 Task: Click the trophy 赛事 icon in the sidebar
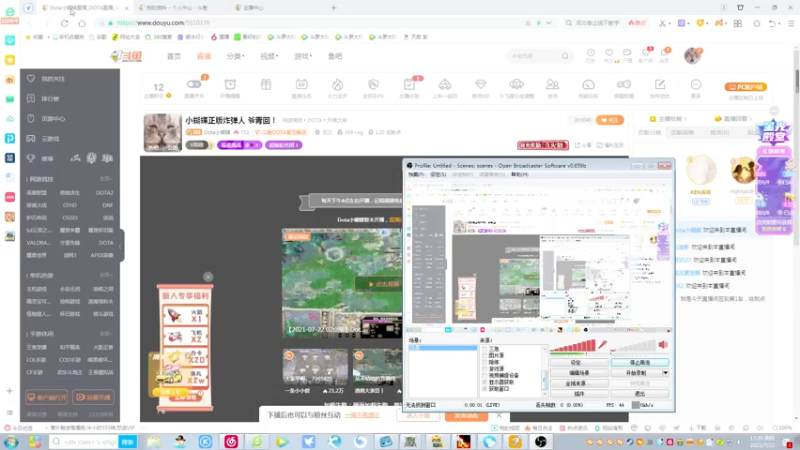[x=31, y=159]
